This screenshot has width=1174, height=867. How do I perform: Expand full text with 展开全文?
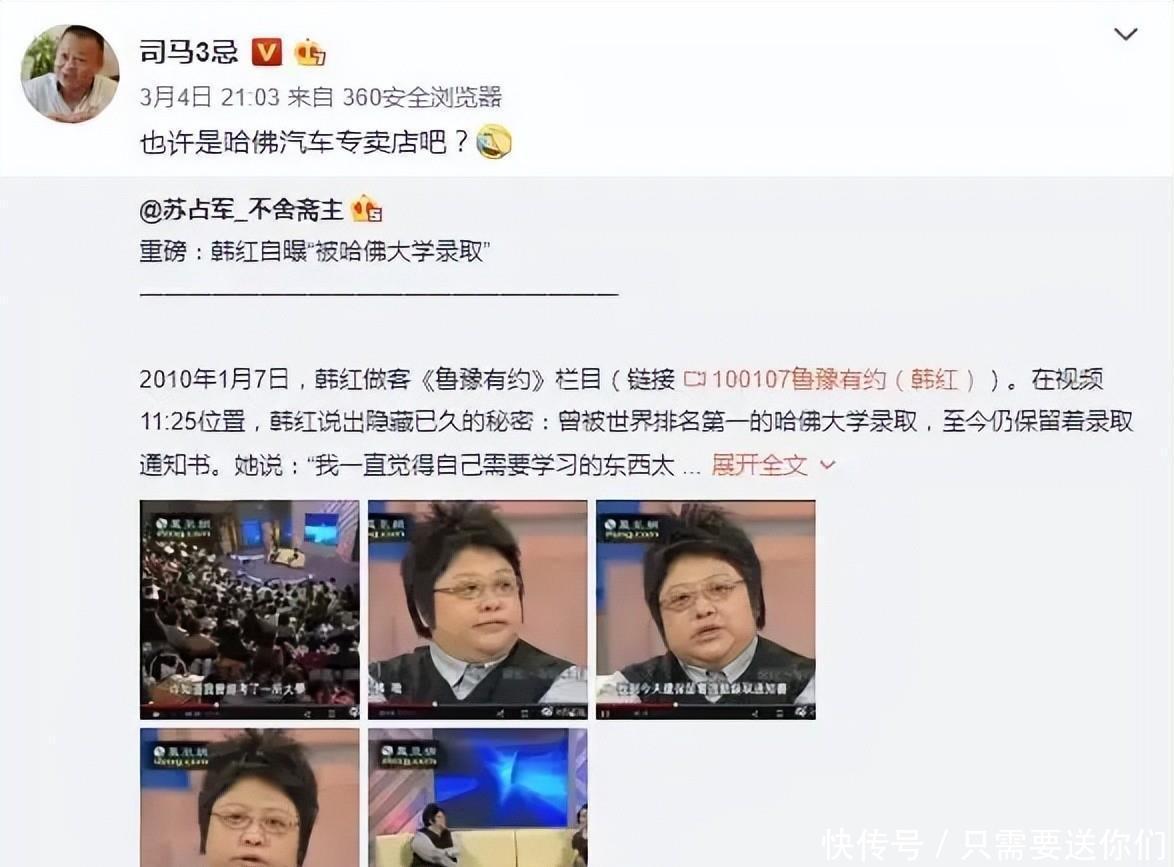759,465
